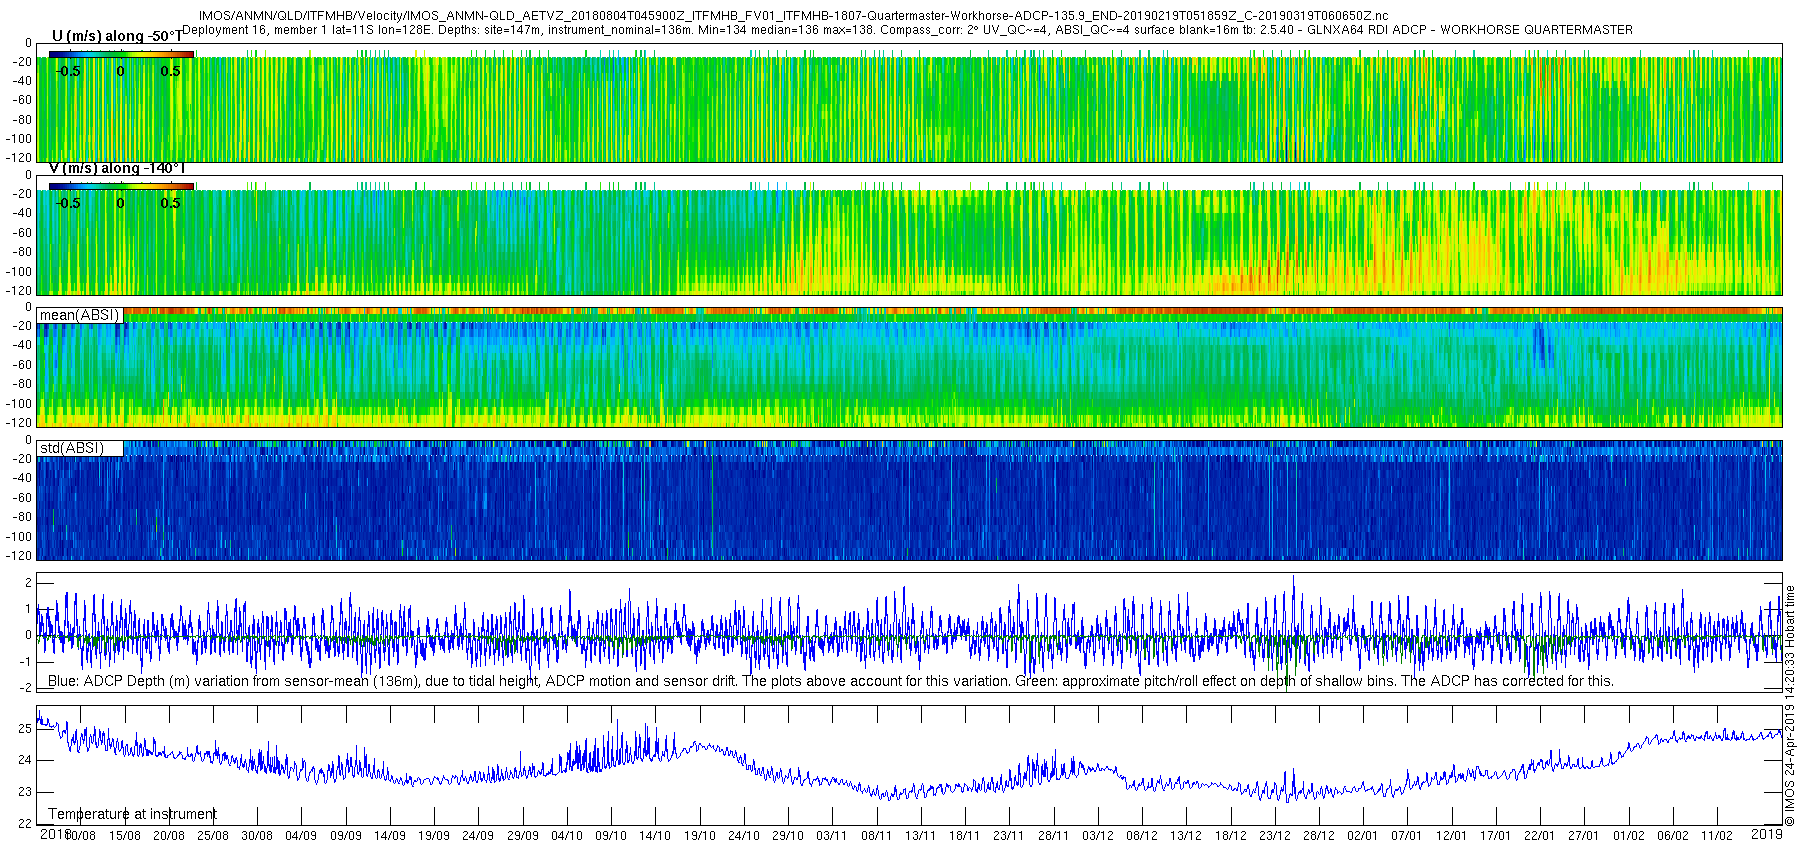Click the '27/01' date tick label
1800x850 pixels.
click(x=1584, y=836)
